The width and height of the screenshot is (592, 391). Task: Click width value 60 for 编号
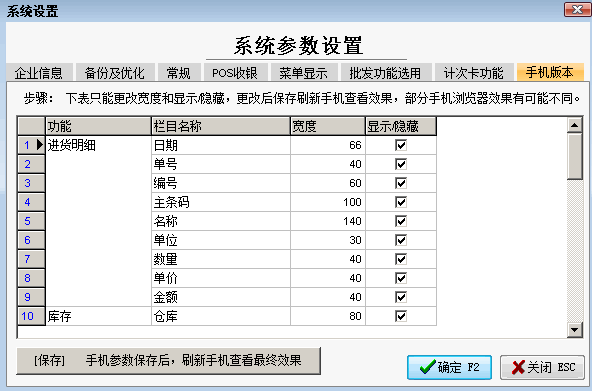pyautogui.click(x=328, y=183)
